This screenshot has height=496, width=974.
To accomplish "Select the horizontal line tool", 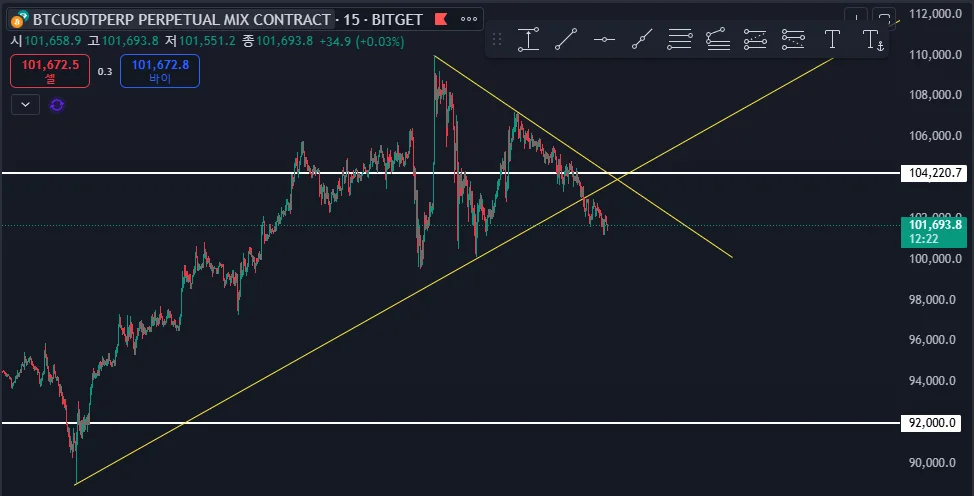I will pyautogui.click(x=604, y=39).
